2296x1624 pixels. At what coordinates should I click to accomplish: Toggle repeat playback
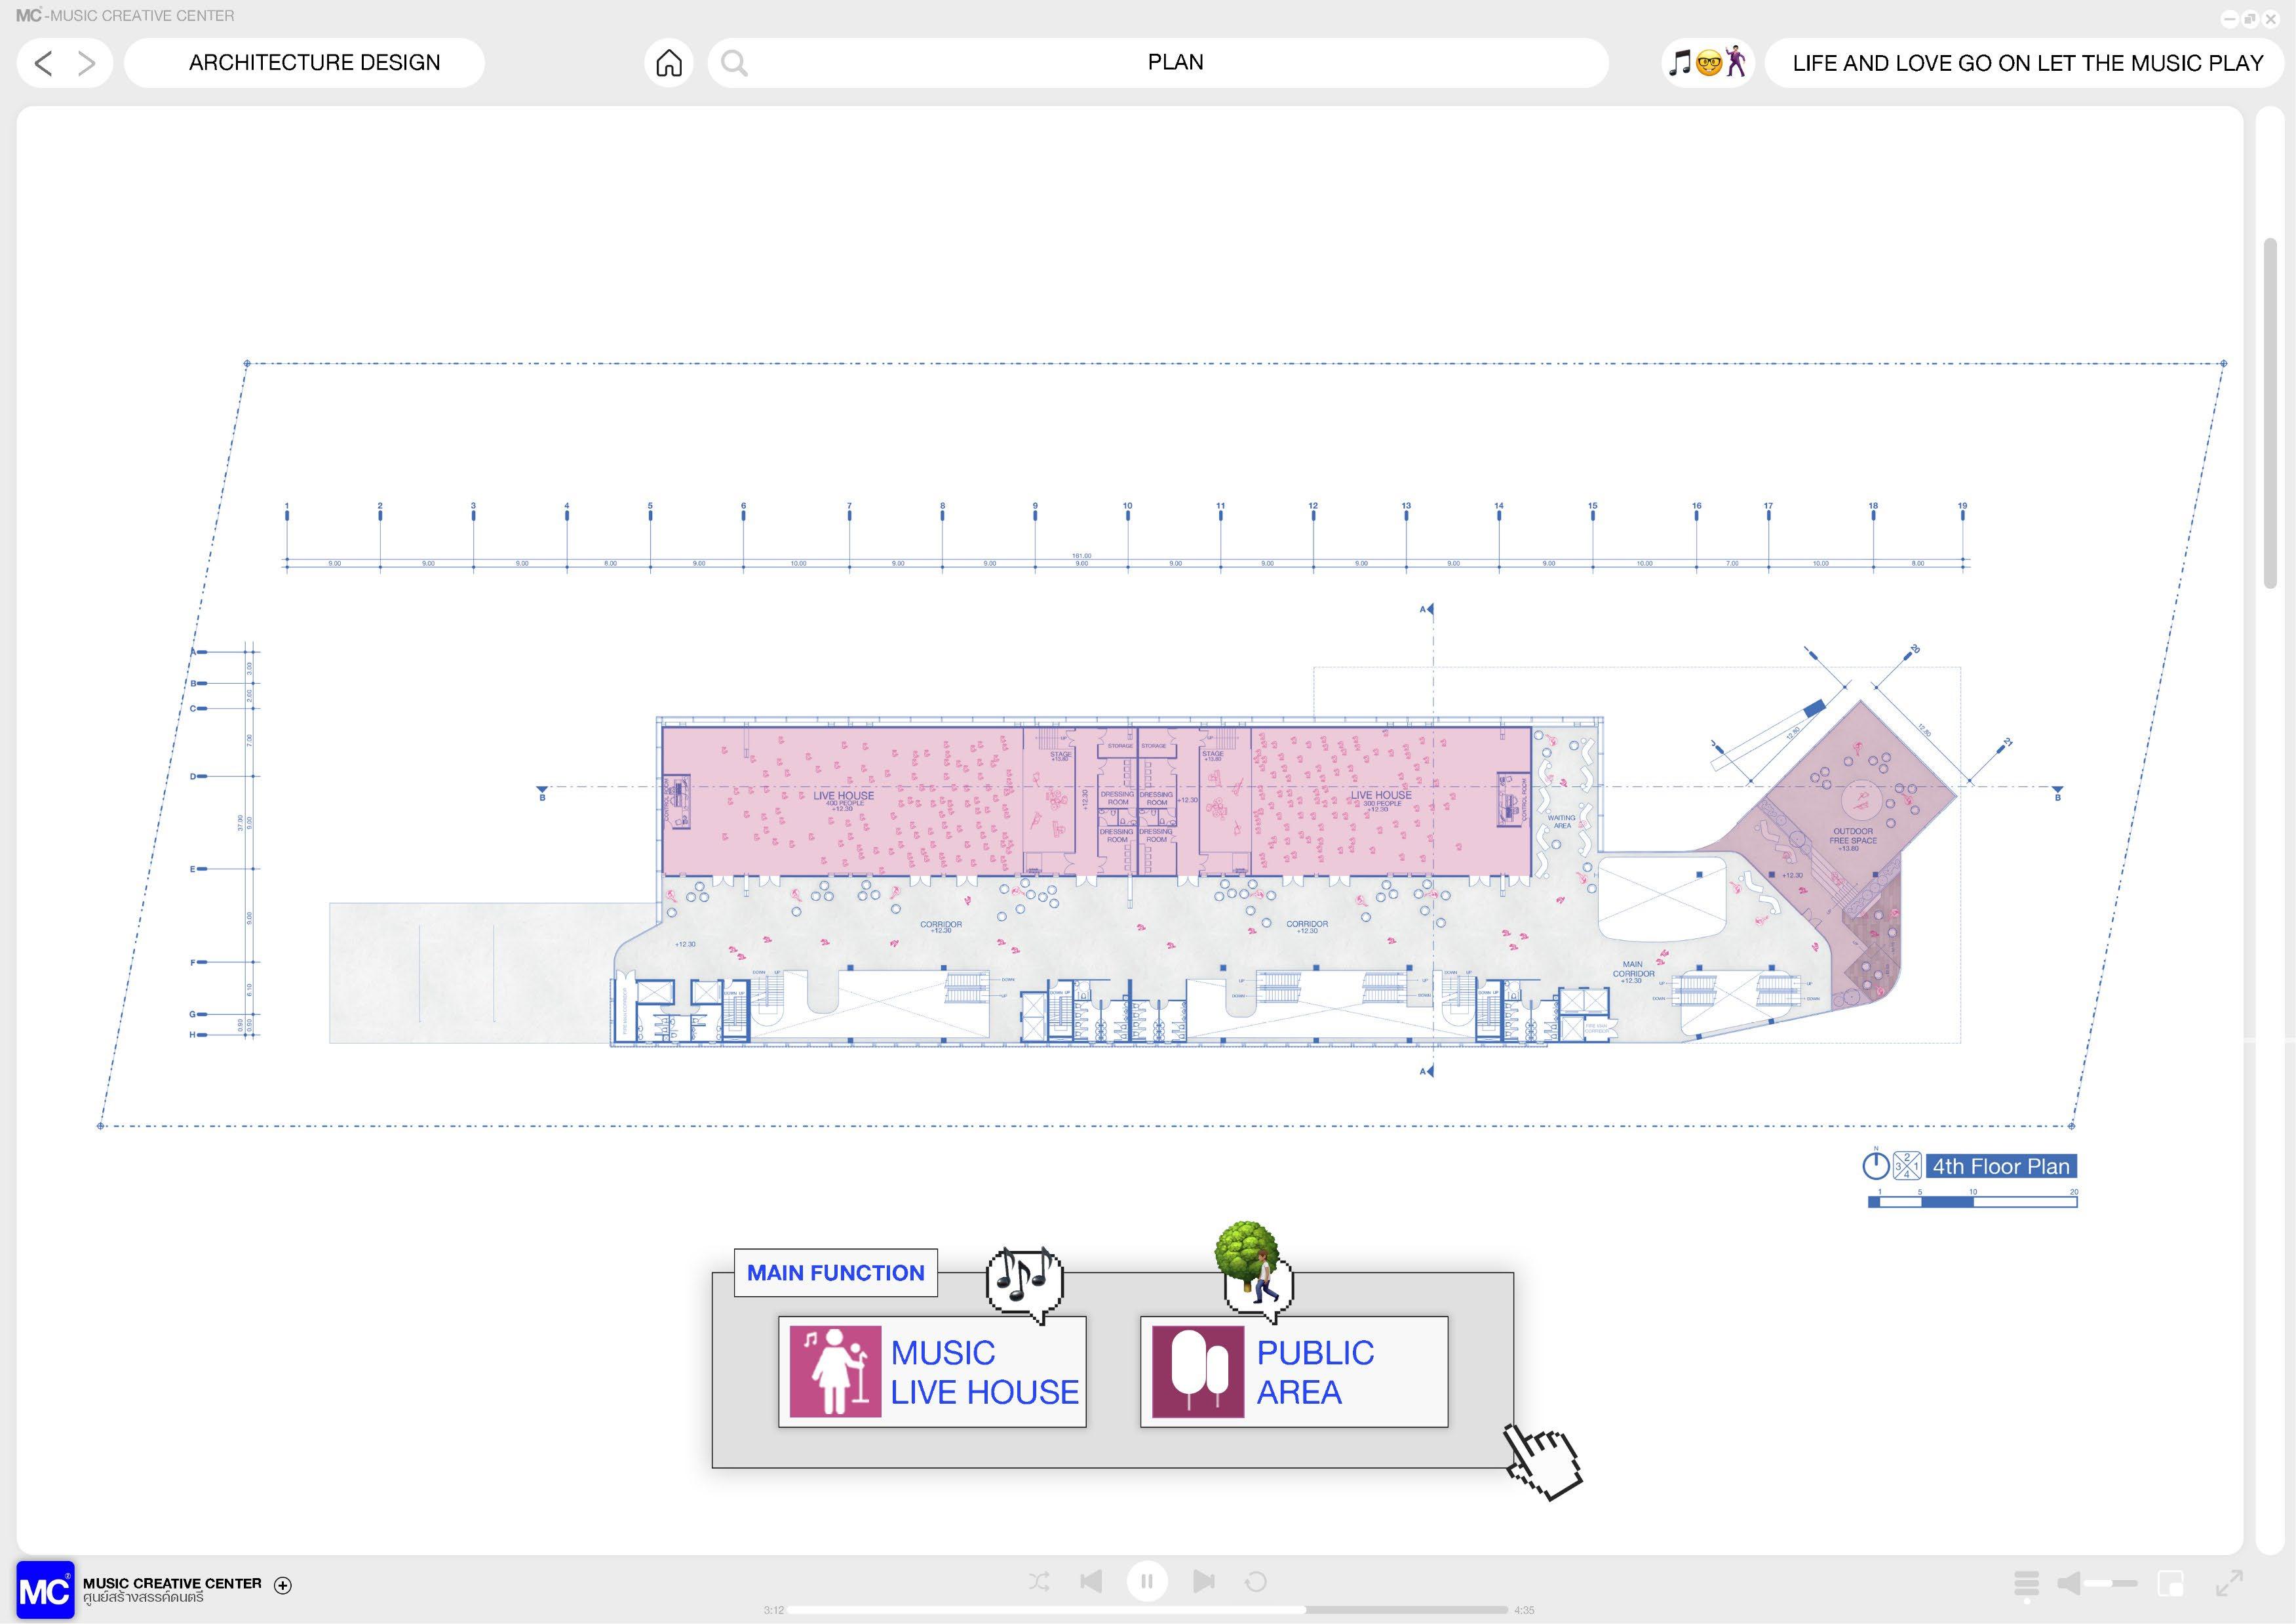click(1256, 1581)
